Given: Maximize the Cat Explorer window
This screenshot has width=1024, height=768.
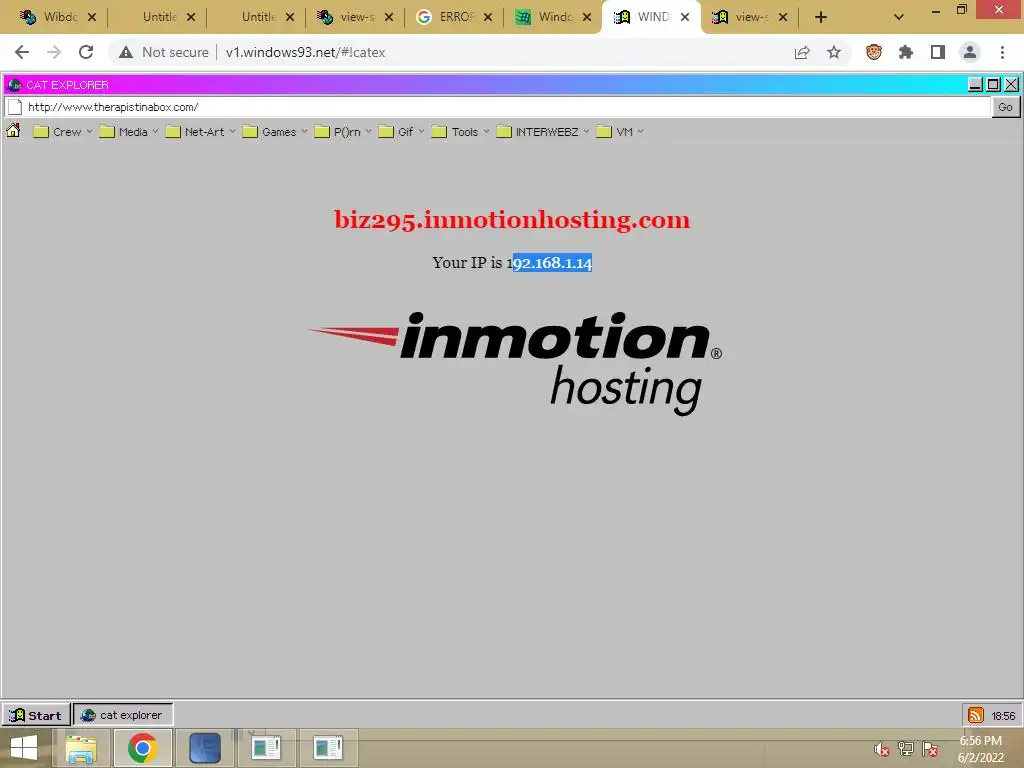Looking at the screenshot, I should [x=993, y=84].
